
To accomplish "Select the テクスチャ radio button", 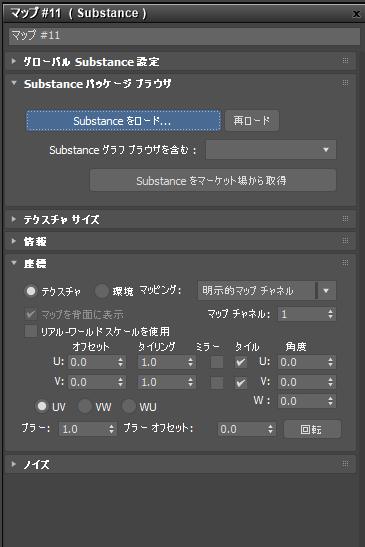I will (31, 291).
